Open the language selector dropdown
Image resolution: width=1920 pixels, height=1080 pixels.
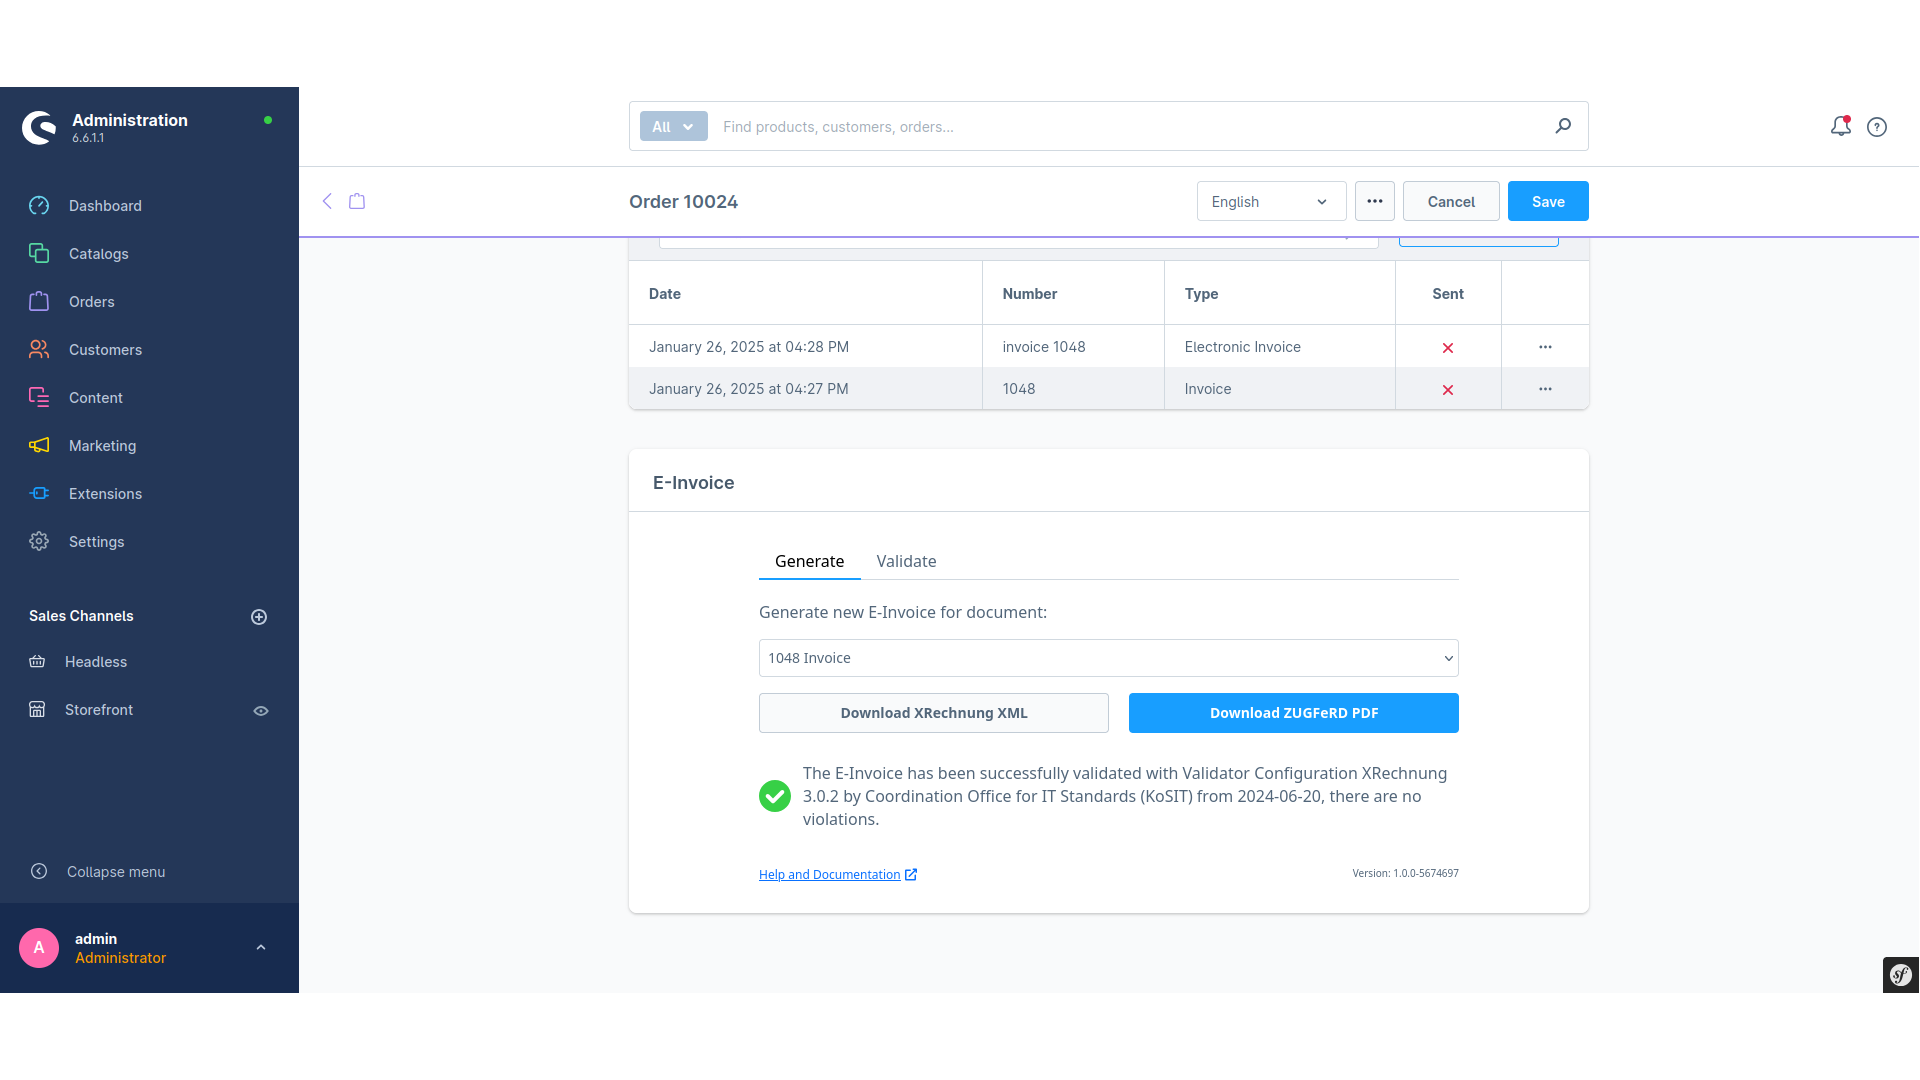1270,202
